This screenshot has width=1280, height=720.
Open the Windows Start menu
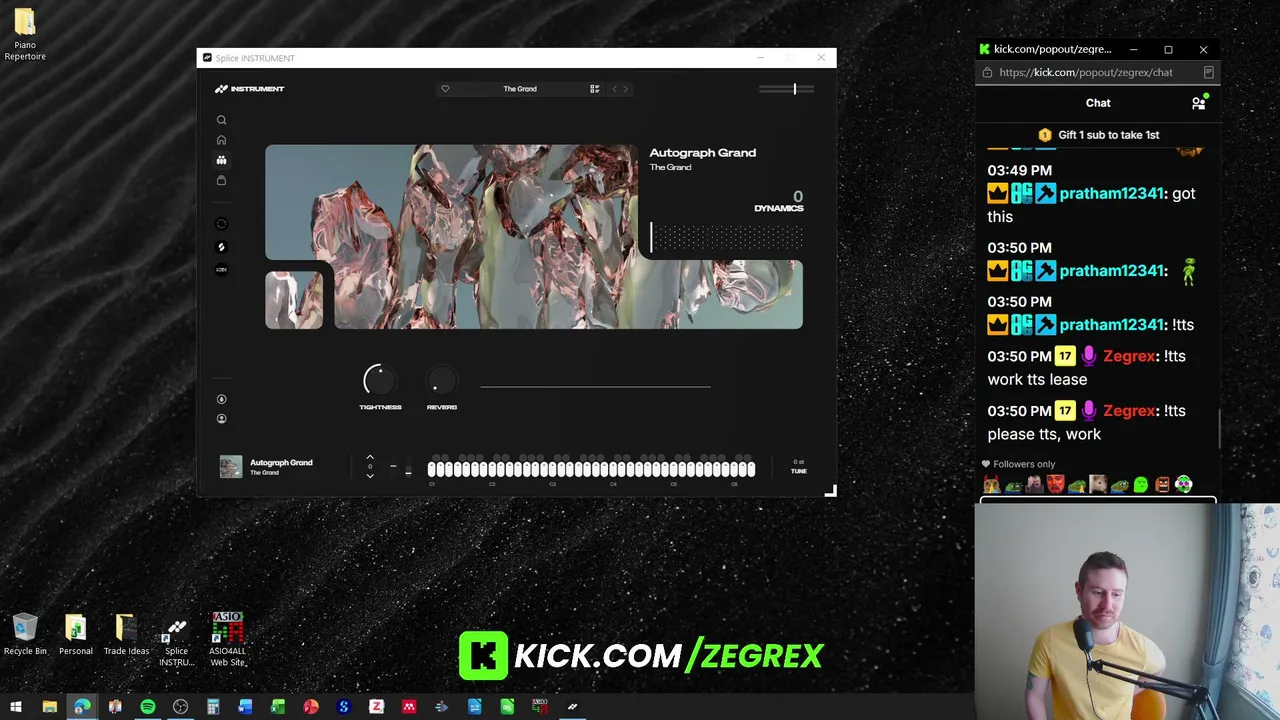click(x=16, y=707)
